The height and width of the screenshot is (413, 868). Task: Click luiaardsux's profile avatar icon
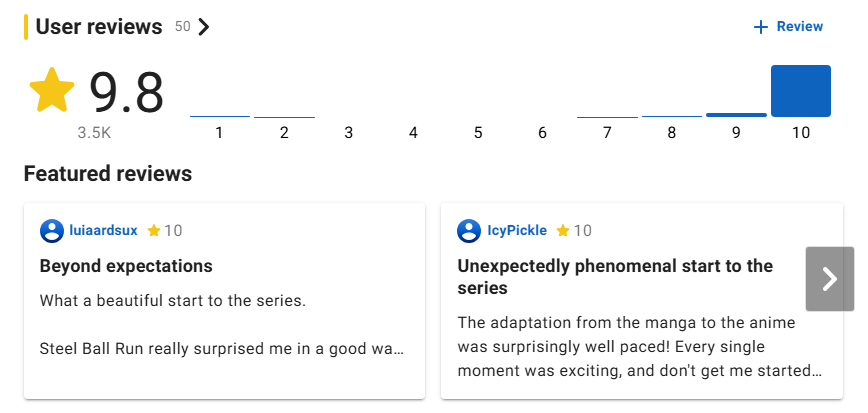(x=52, y=231)
